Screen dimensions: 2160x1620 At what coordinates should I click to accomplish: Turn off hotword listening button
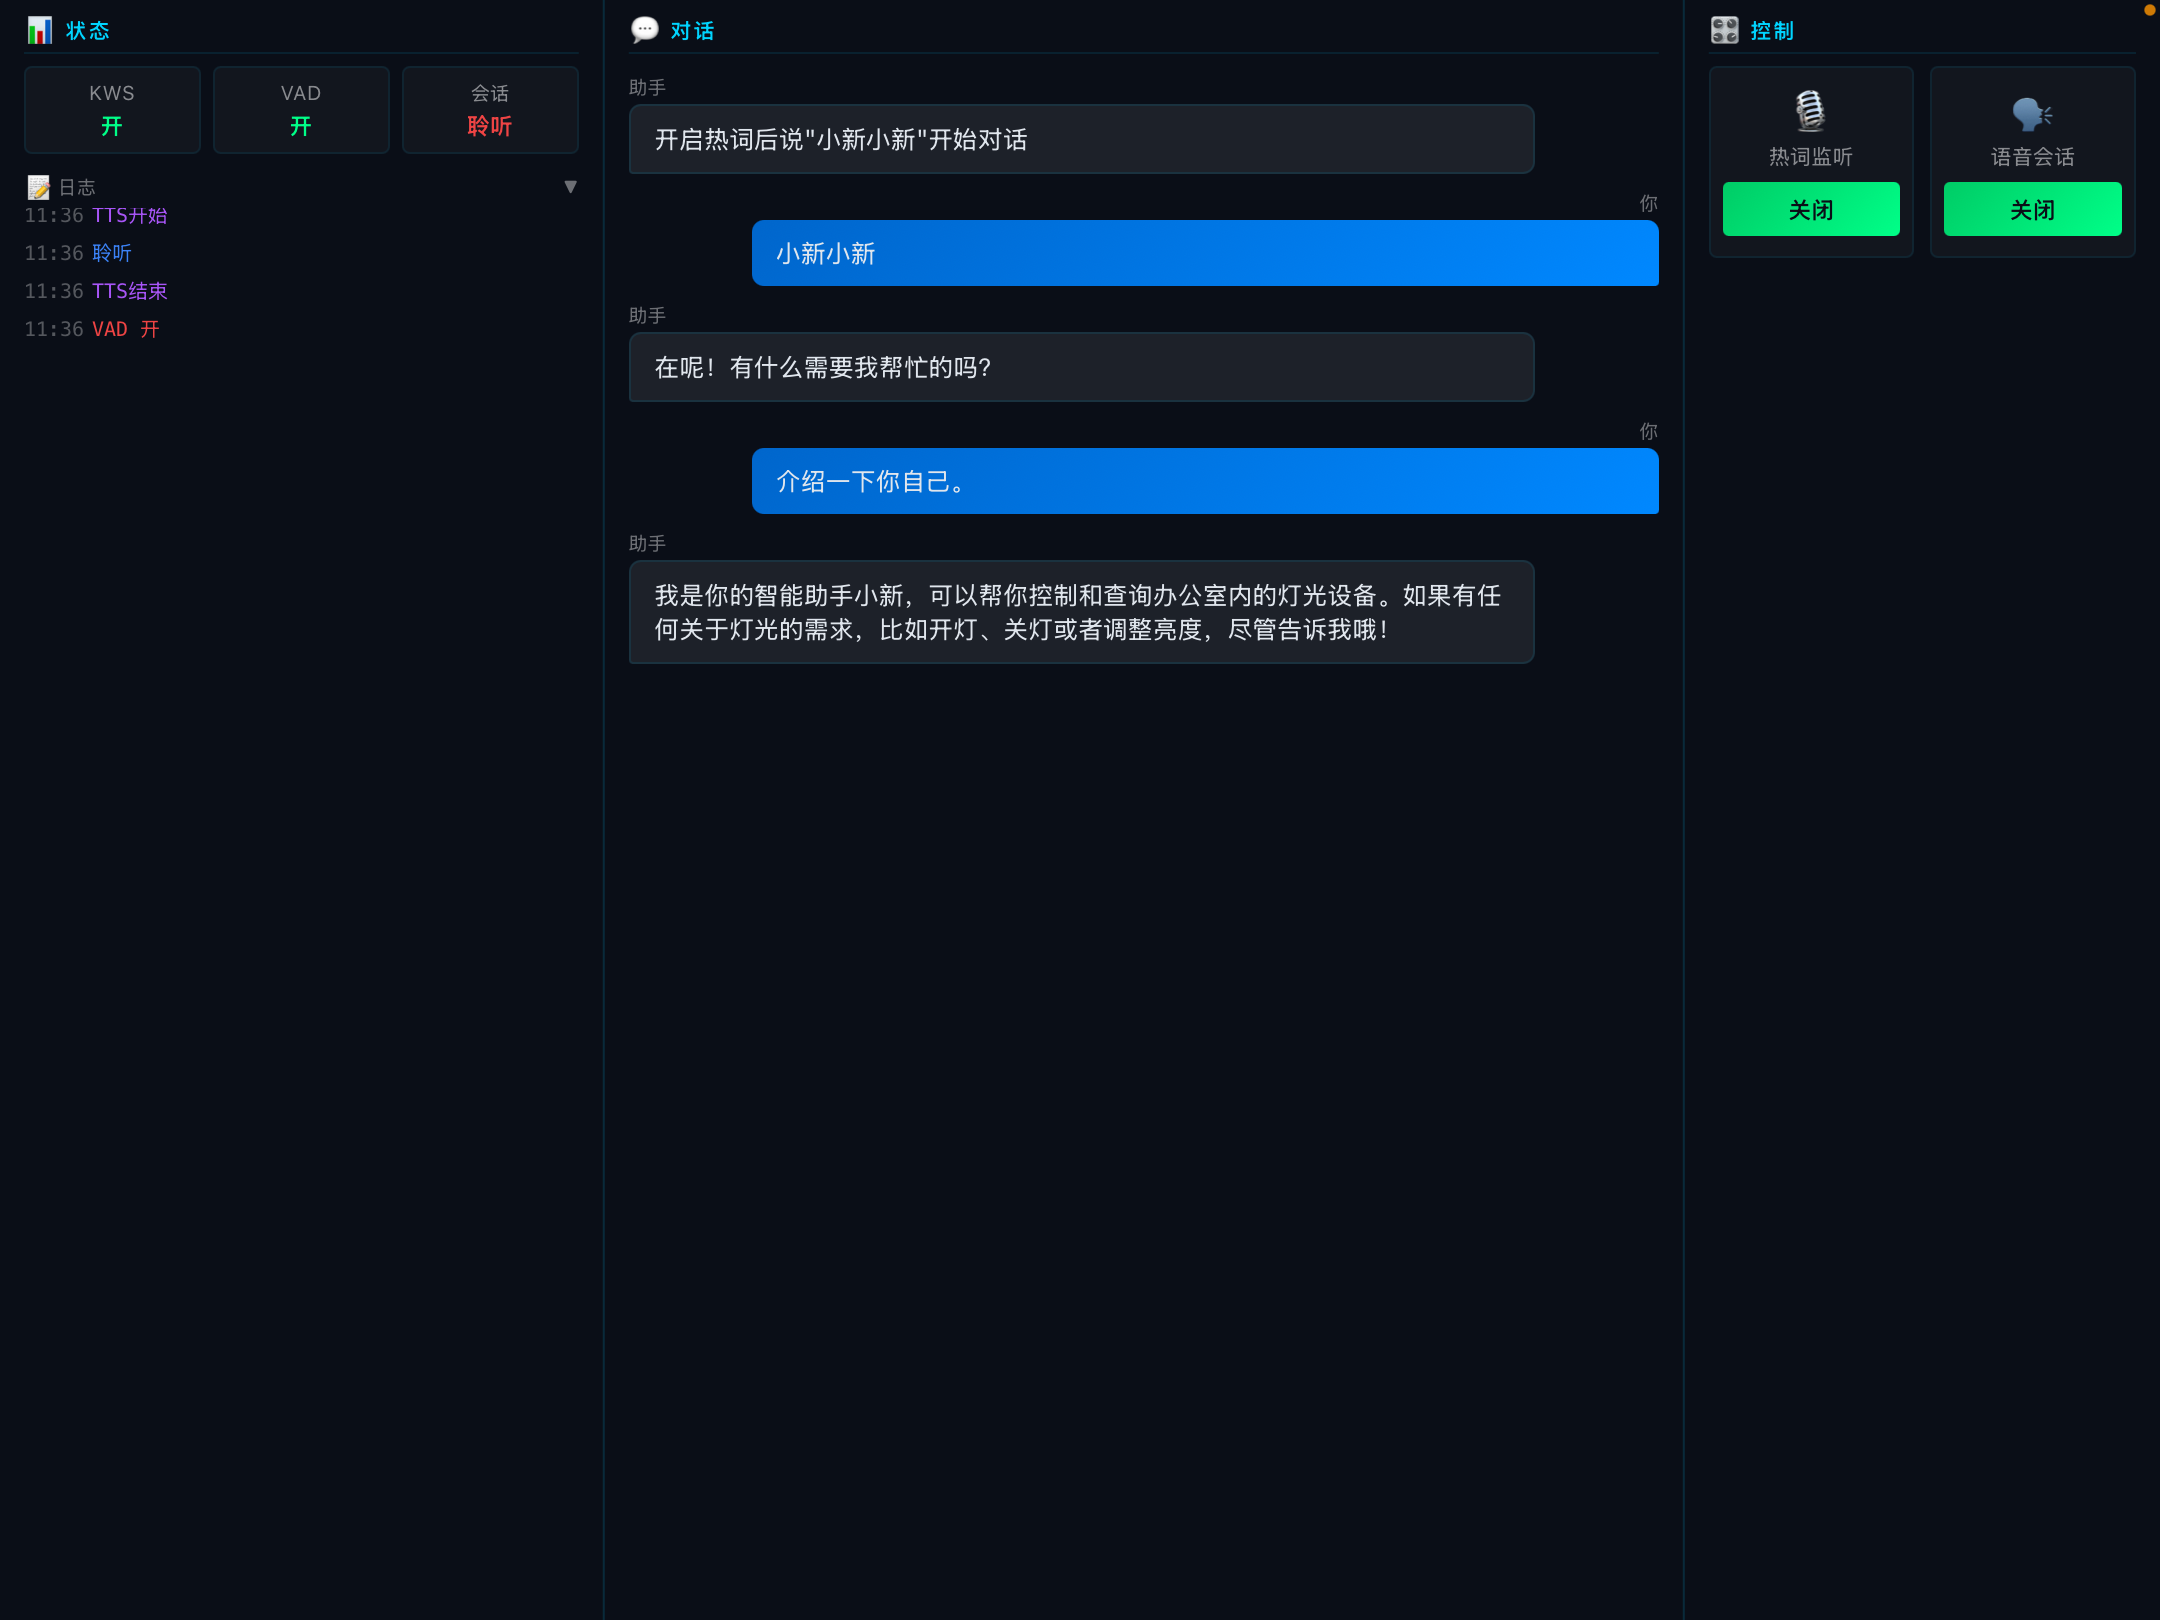[x=1811, y=209]
